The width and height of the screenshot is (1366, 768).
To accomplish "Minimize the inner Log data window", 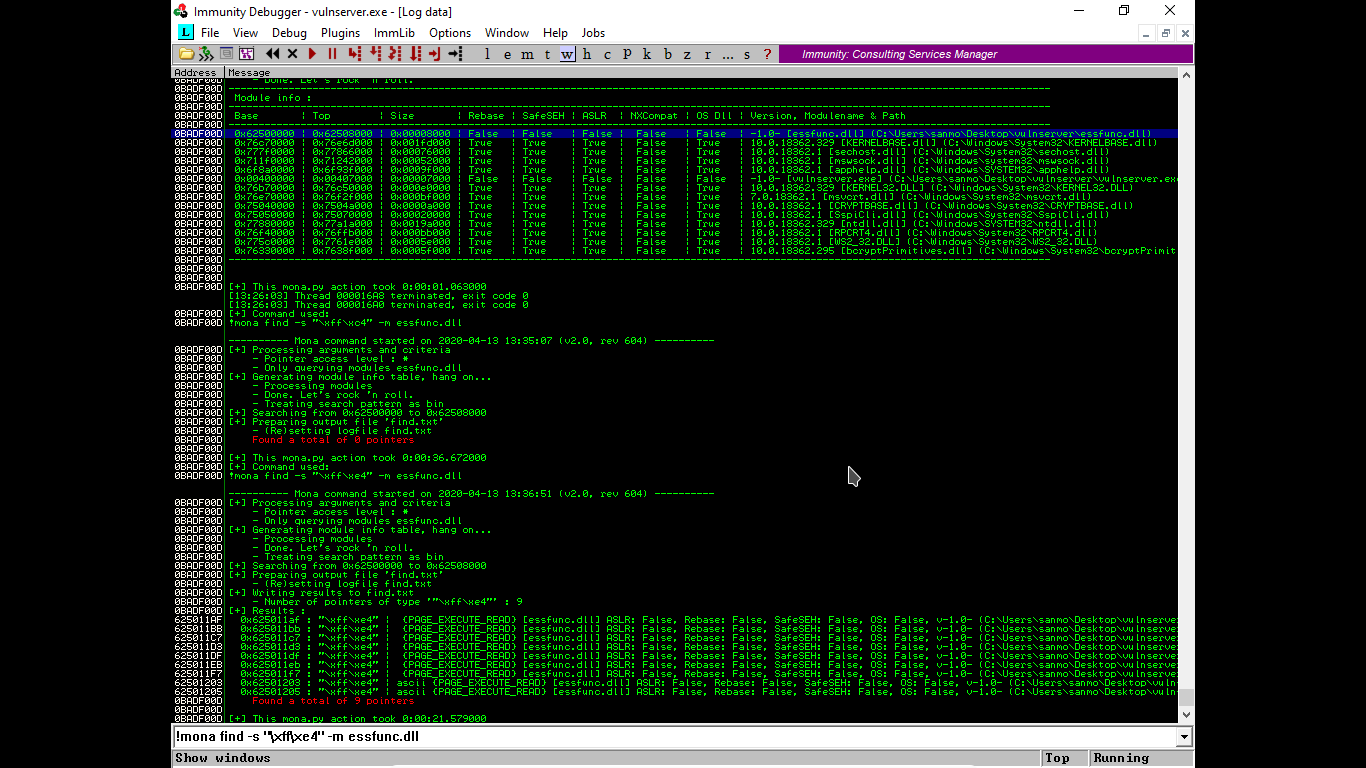I will [1146, 33].
